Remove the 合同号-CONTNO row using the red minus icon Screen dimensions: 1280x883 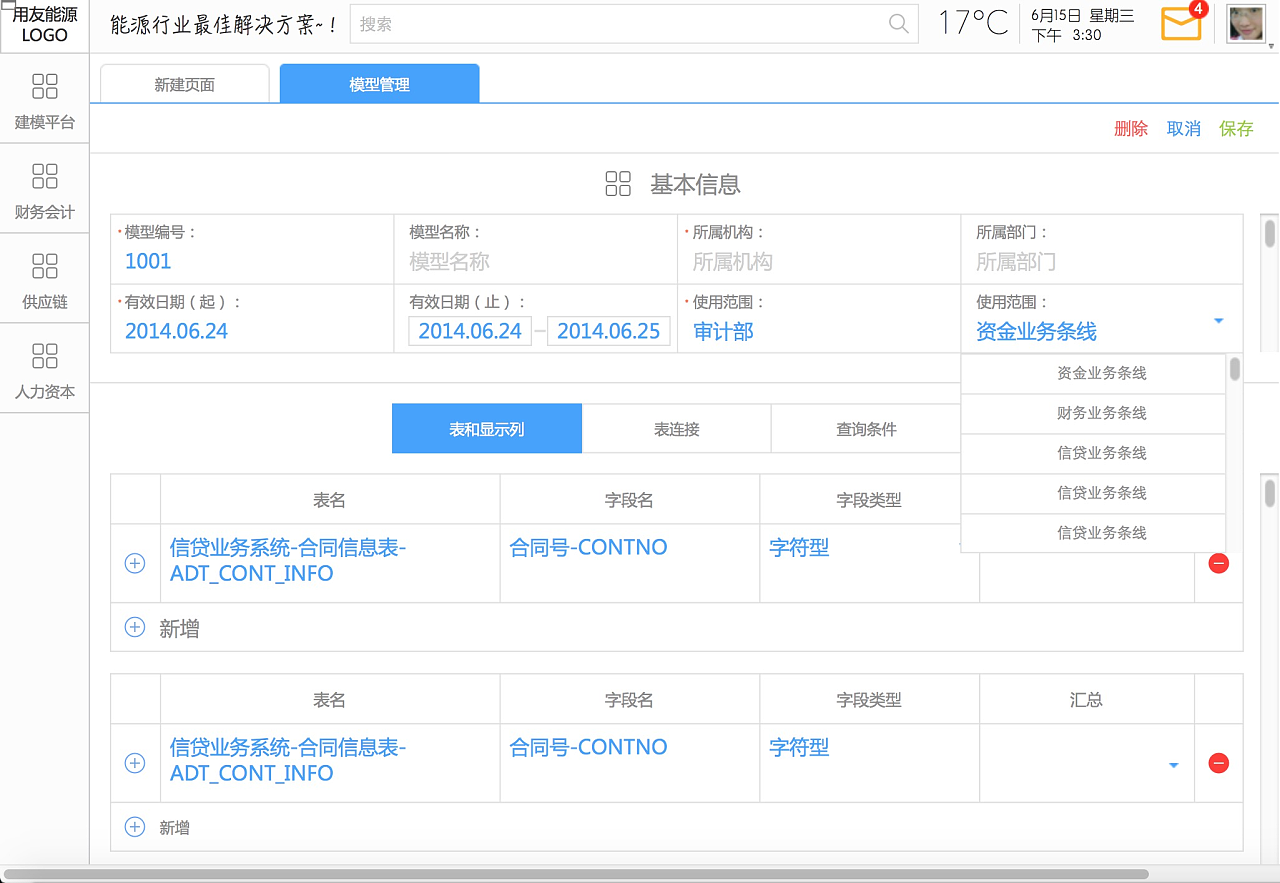tap(1218, 563)
